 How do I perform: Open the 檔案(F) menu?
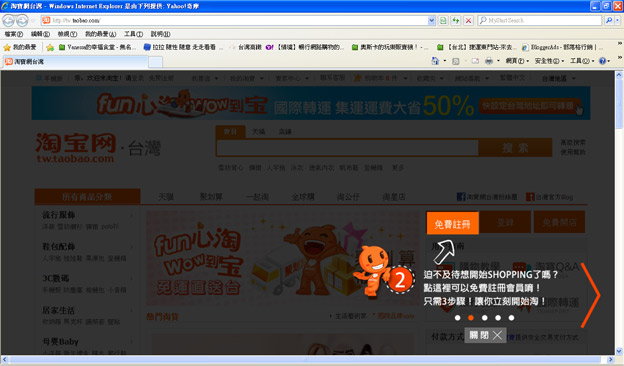click(x=13, y=34)
